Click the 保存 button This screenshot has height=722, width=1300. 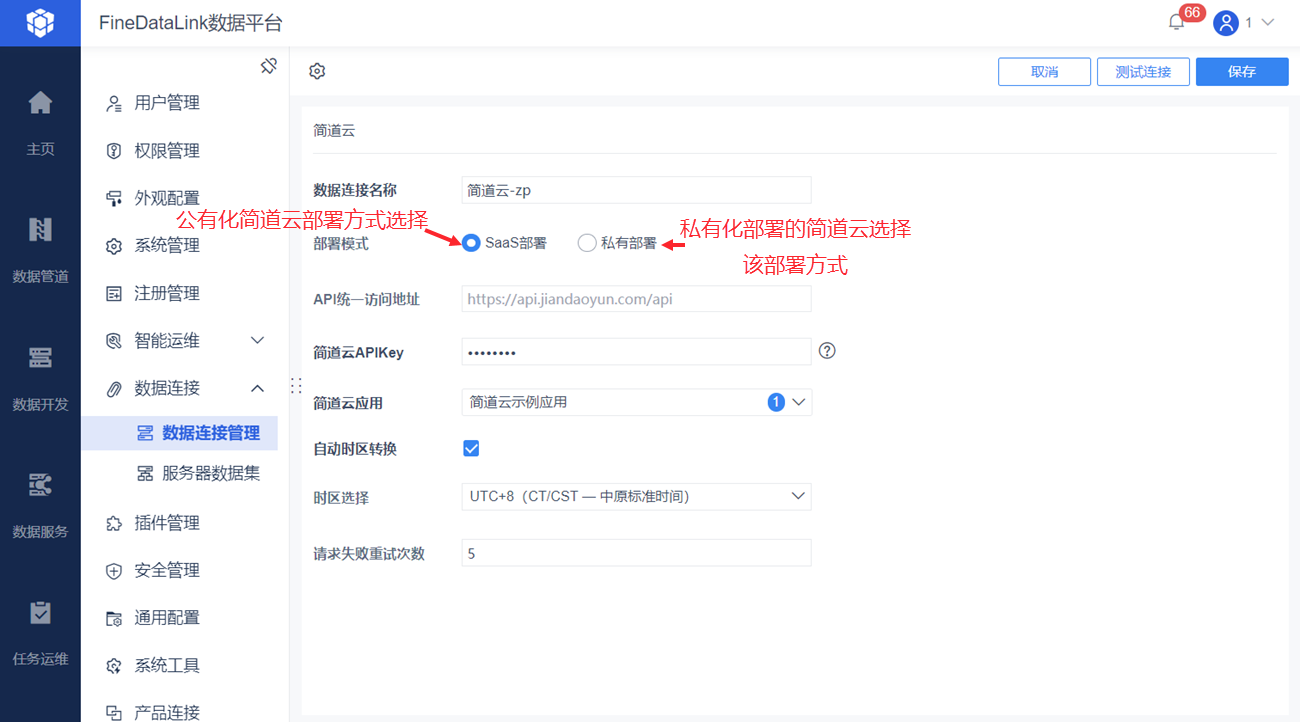click(x=1242, y=72)
